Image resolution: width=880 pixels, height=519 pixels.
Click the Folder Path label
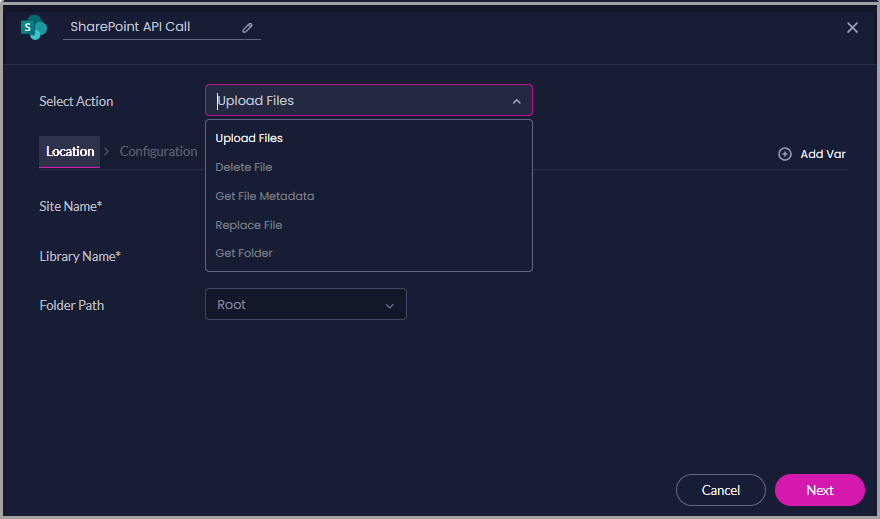72,305
